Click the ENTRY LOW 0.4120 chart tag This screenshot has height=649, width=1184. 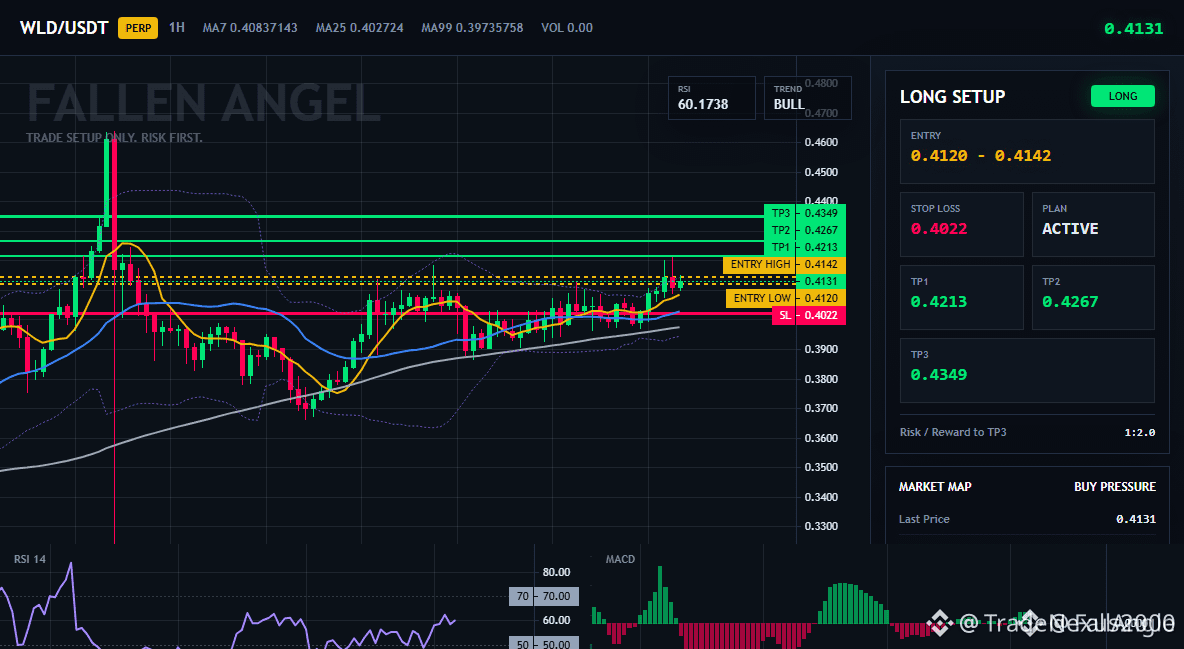coord(786,298)
